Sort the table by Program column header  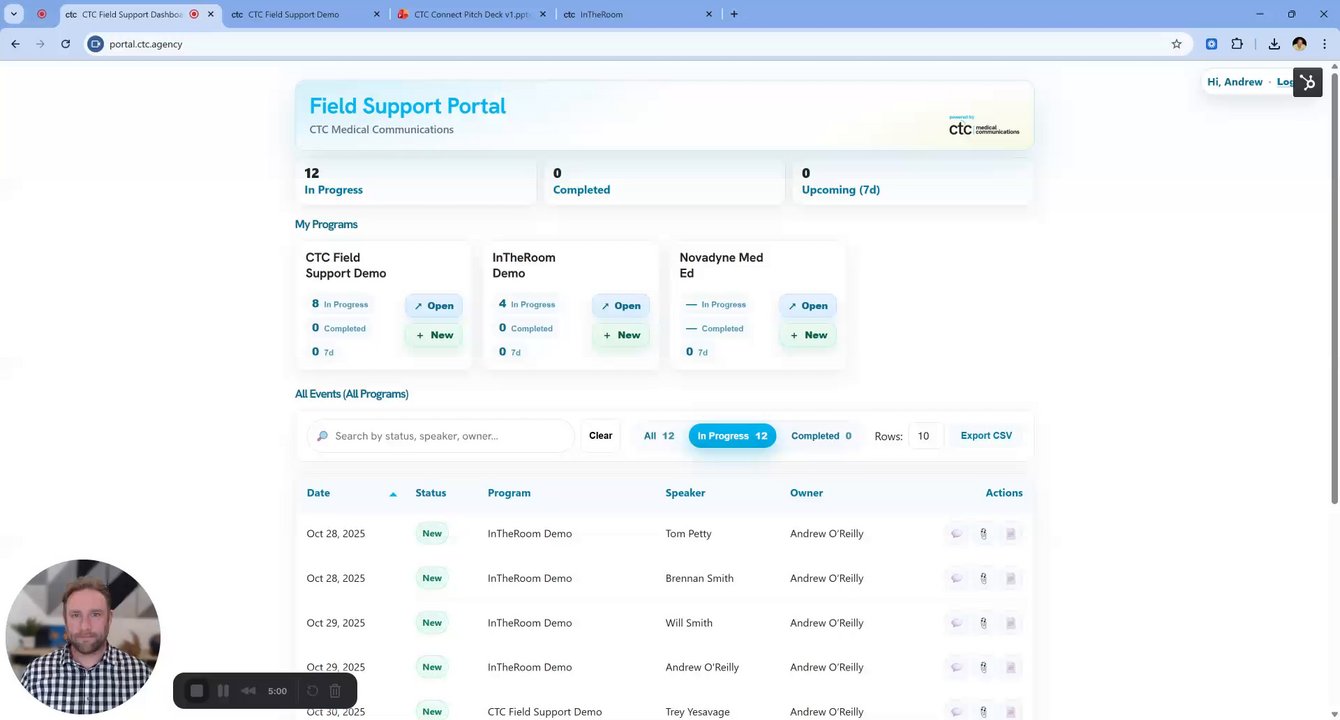point(509,493)
